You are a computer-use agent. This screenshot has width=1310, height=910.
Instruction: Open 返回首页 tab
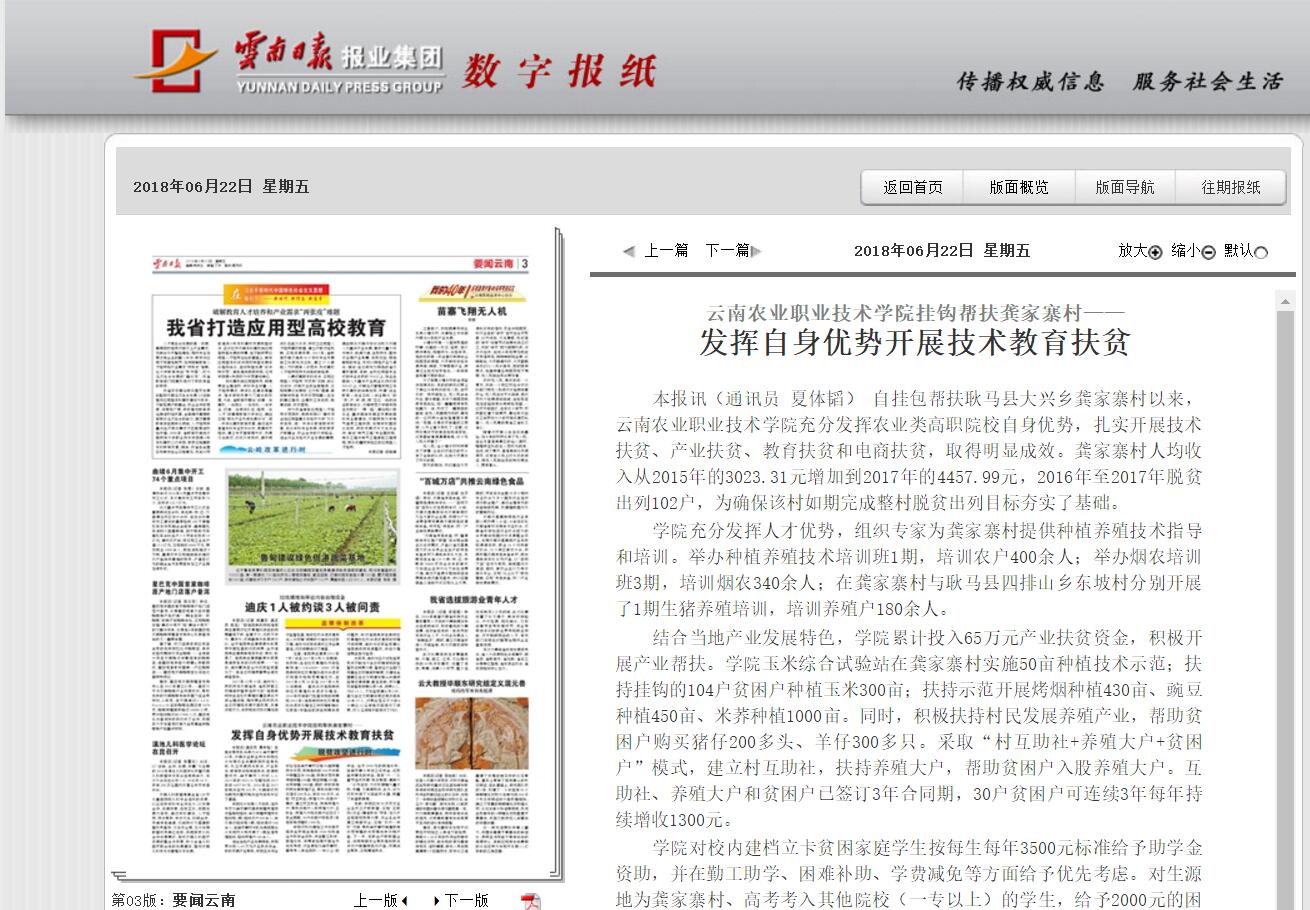(x=912, y=187)
